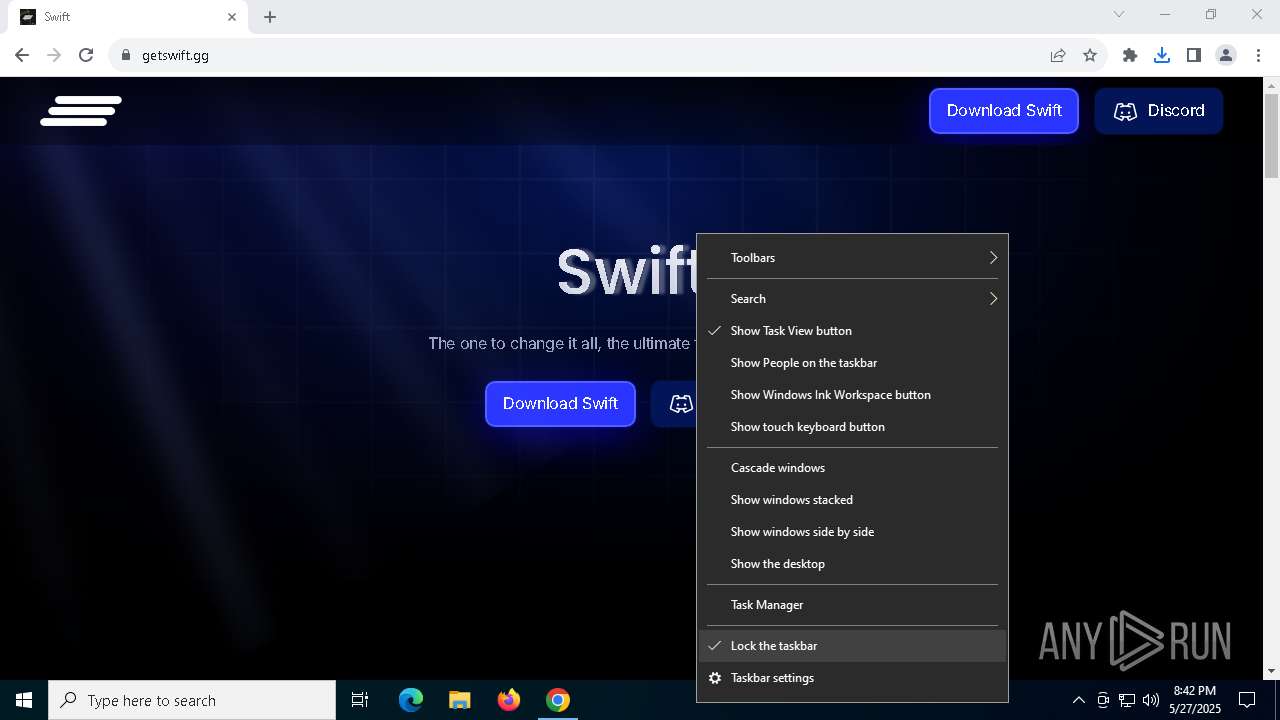Click the scrollbar down arrow
The height and width of the screenshot is (720, 1280).
click(1271, 671)
